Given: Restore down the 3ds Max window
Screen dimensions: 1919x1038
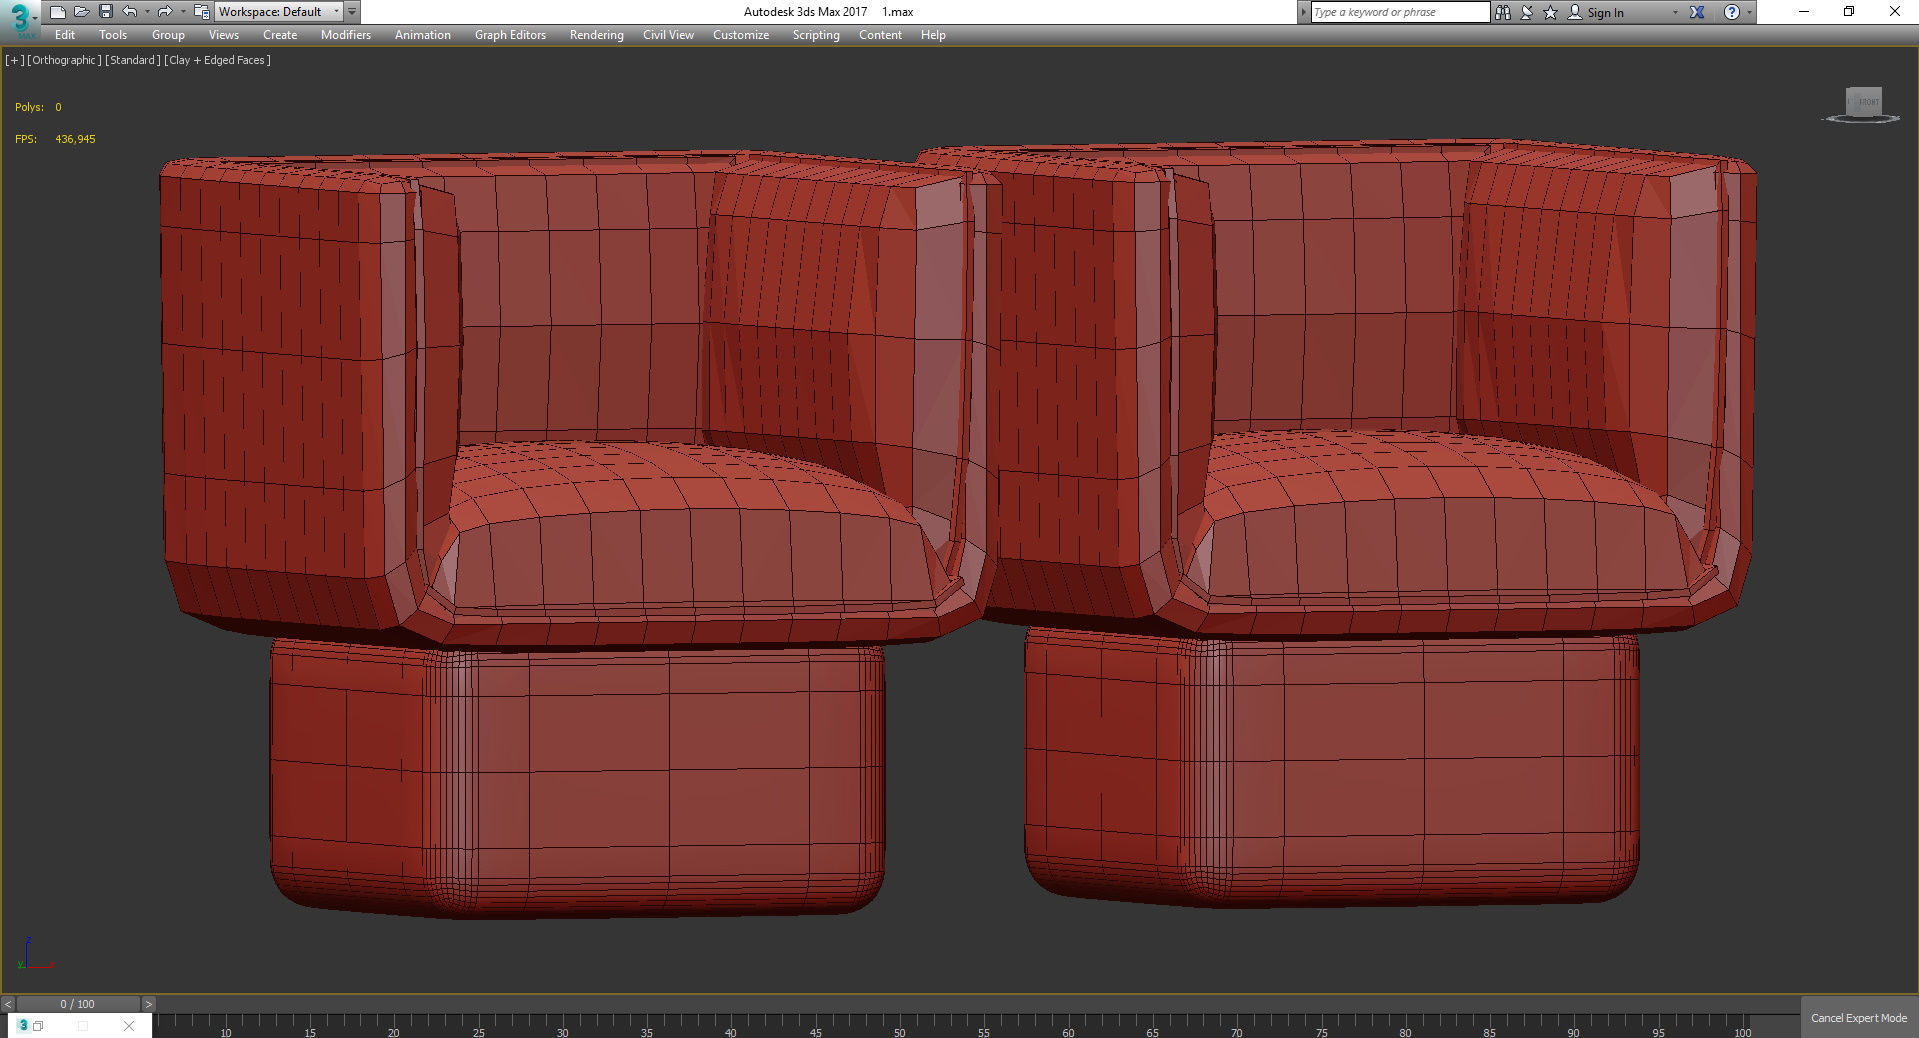Looking at the screenshot, I should (1849, 12).
